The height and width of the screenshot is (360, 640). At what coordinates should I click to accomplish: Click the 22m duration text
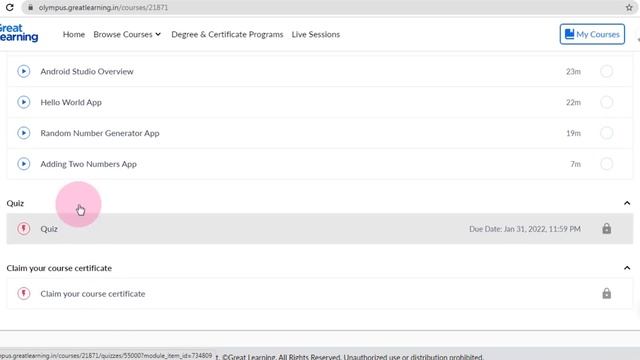tap(573, 102)
